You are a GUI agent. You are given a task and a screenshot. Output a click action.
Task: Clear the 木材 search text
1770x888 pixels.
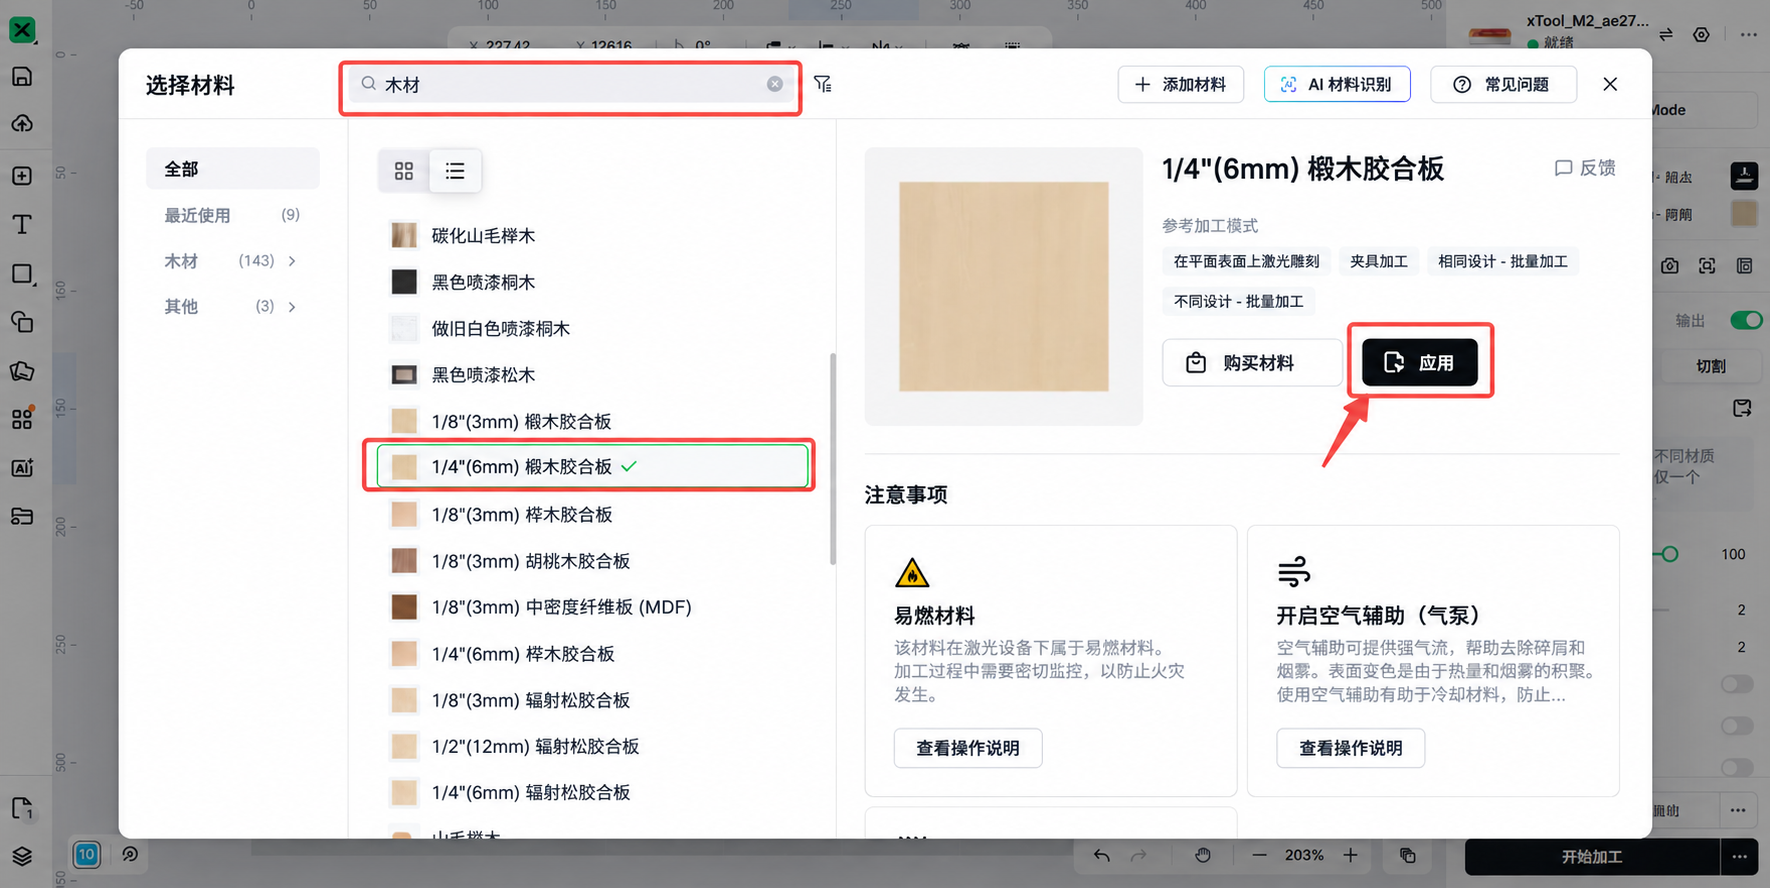point(775,84)
